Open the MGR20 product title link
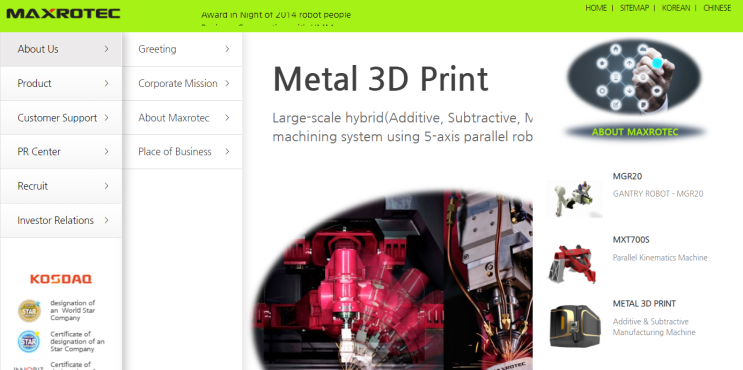 coord(627,176)
